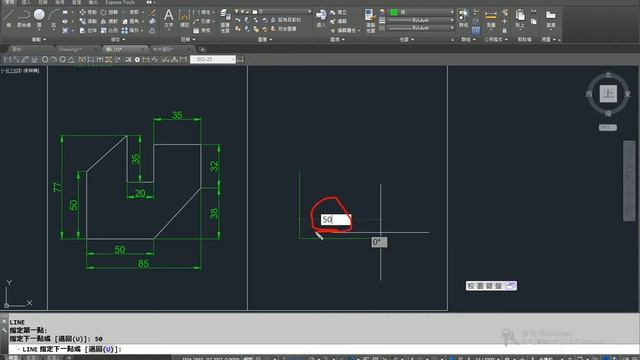Select the Circle (圓) draw tool

tap(39, 17)
